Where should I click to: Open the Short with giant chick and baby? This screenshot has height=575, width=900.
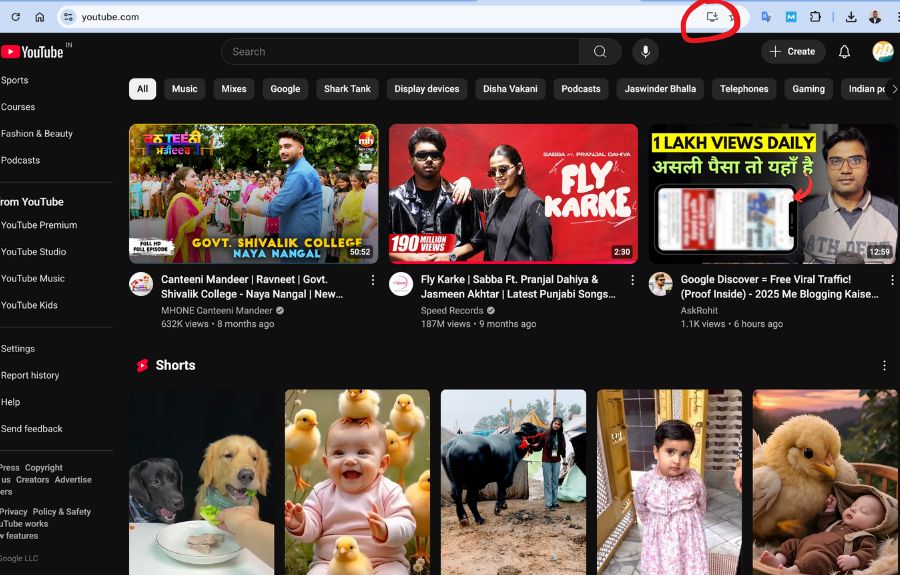[x=825, y=482]
